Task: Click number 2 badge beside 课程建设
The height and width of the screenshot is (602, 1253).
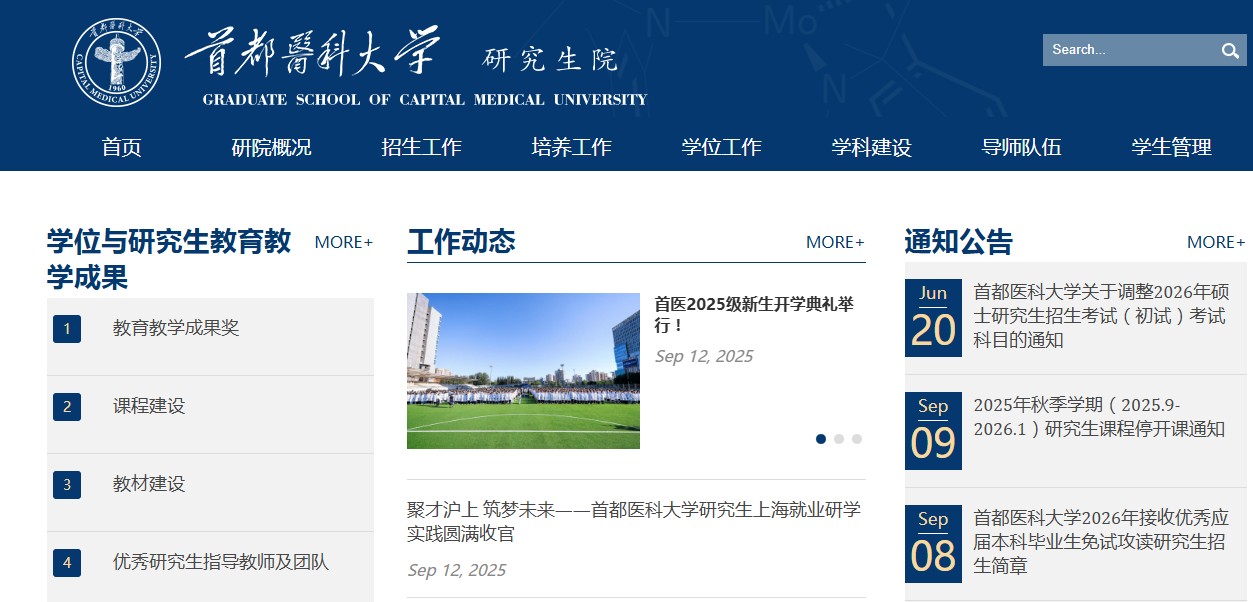Action: tap(67, 406)
